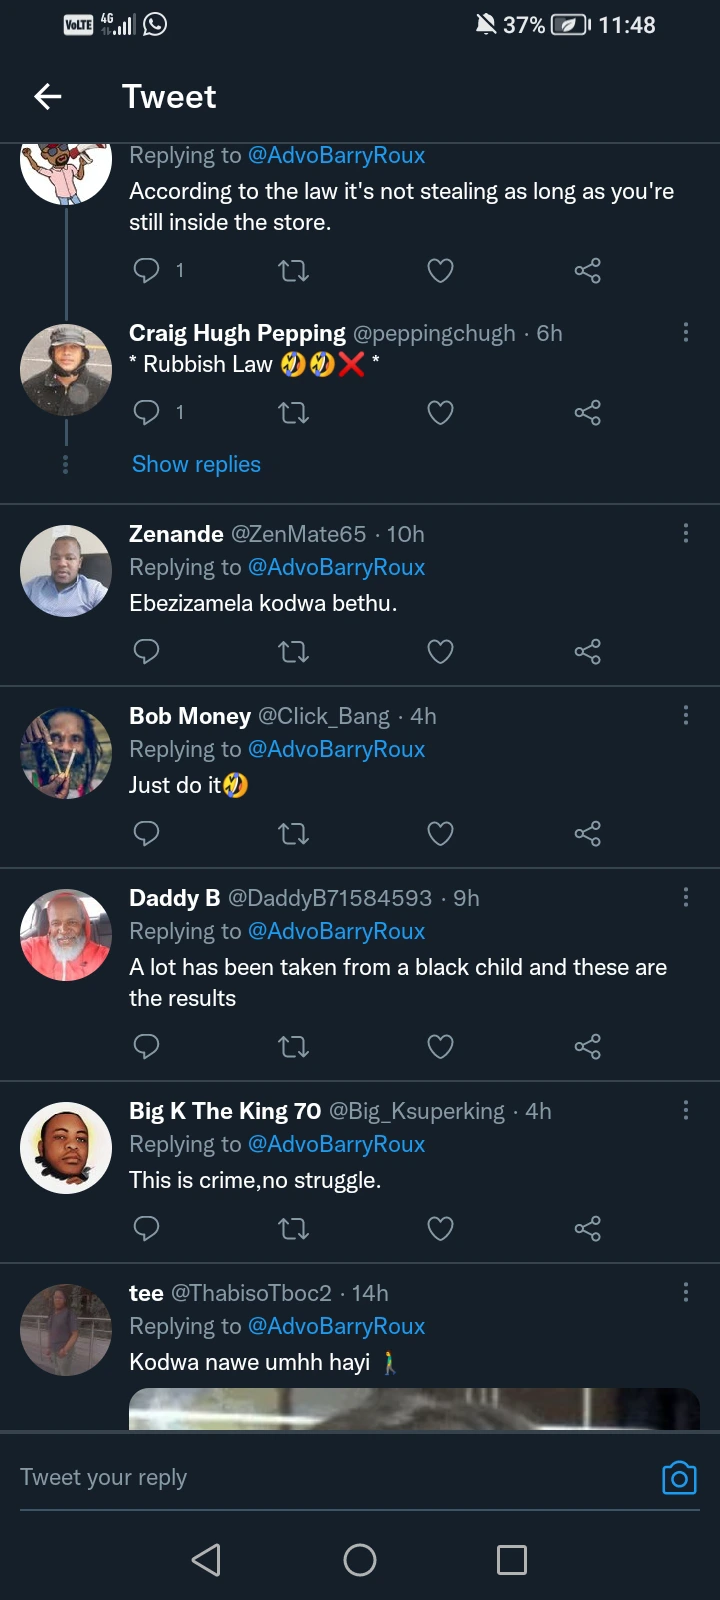This screenshot has height=1600, width=720.
Task: Open three-dot menu on tee's tweet
Action: point(686,1292)
